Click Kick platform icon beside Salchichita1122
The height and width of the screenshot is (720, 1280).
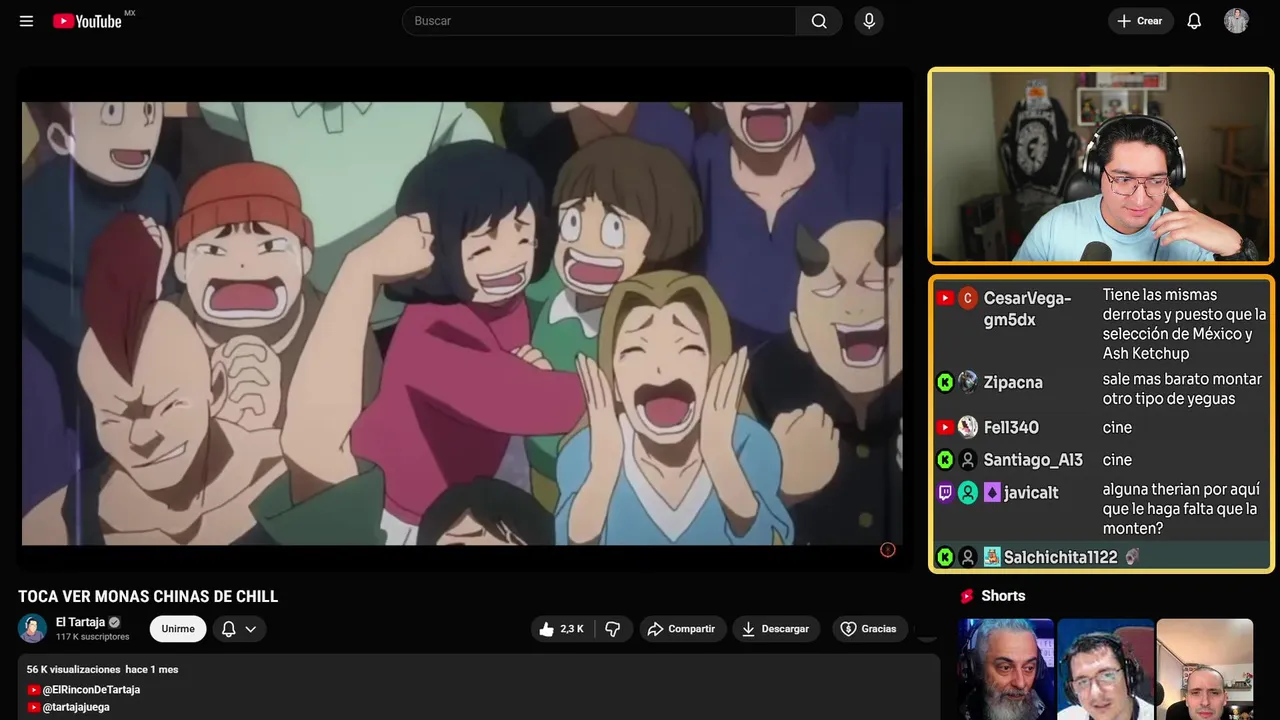click(x=945, y=557)
